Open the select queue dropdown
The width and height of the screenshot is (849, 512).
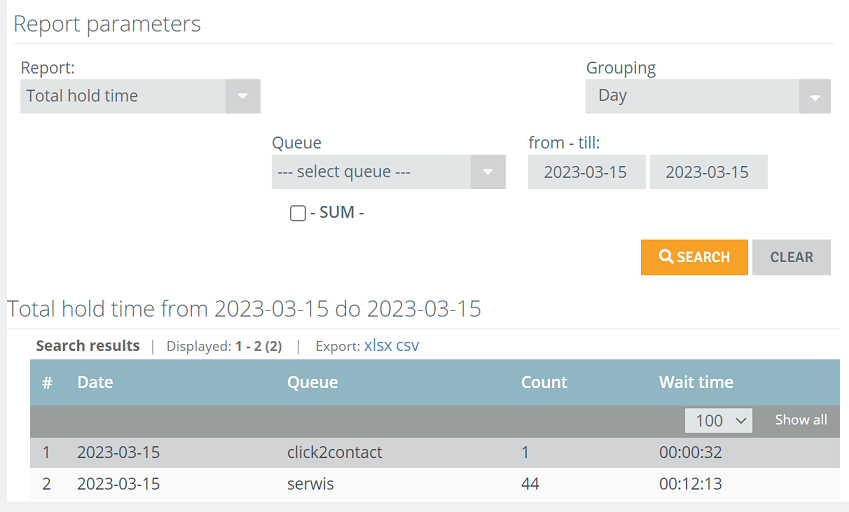click(388, 172)
